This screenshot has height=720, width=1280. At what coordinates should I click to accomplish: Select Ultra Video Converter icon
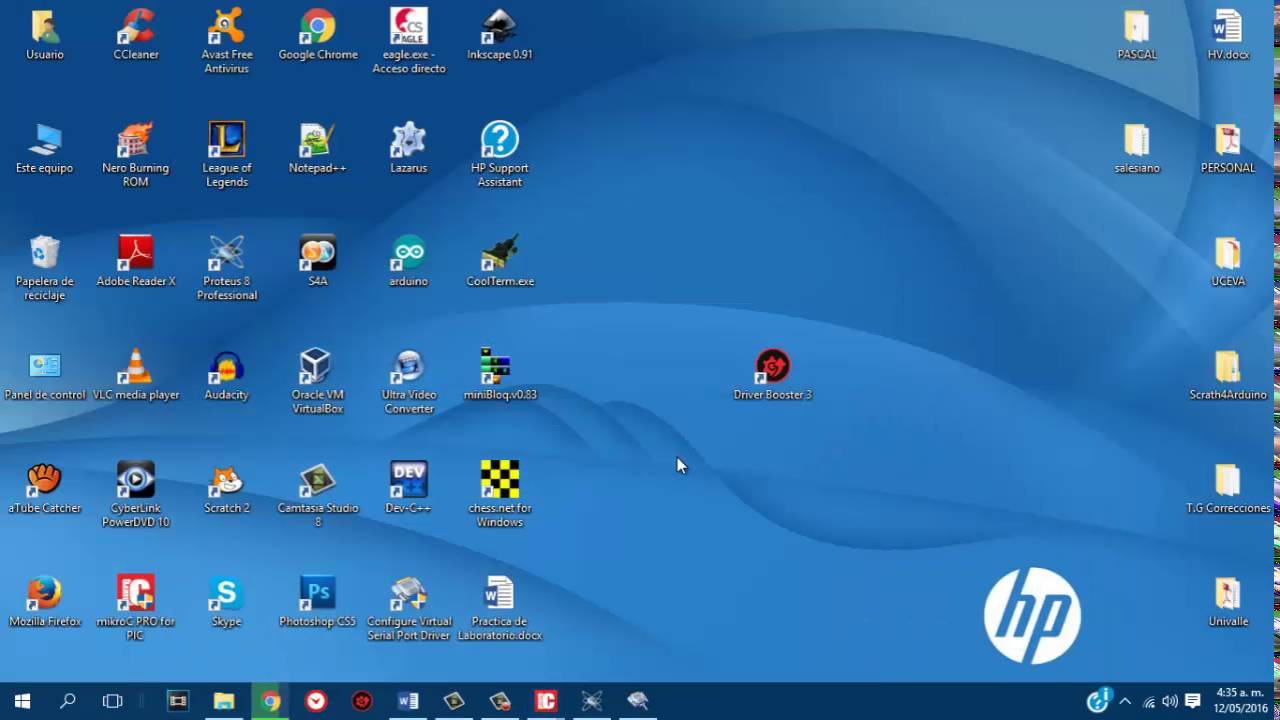click(x=409, y=381)
